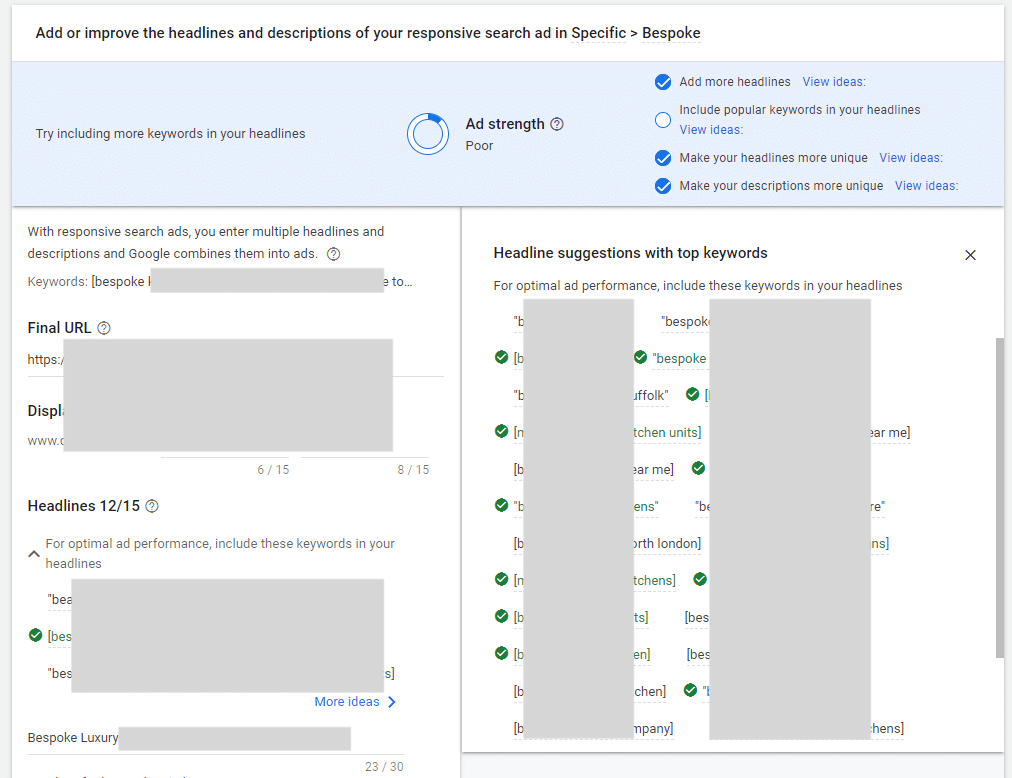1012x778 pixels.
Task: Click help icon beside responsive search ads description
Action: 334,254
